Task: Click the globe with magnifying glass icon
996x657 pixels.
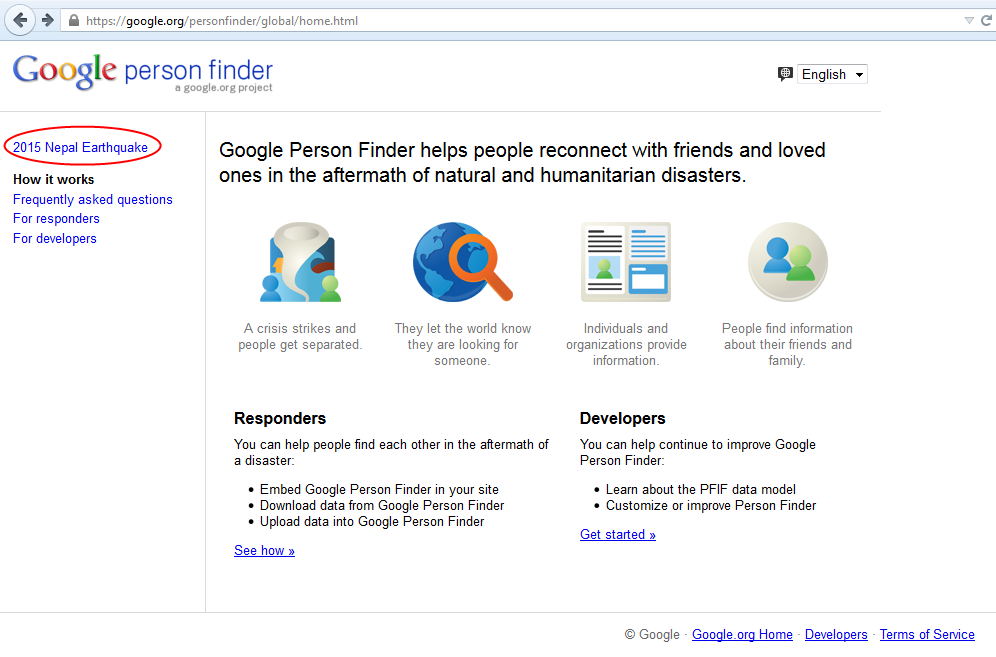Action: (462, 262)
